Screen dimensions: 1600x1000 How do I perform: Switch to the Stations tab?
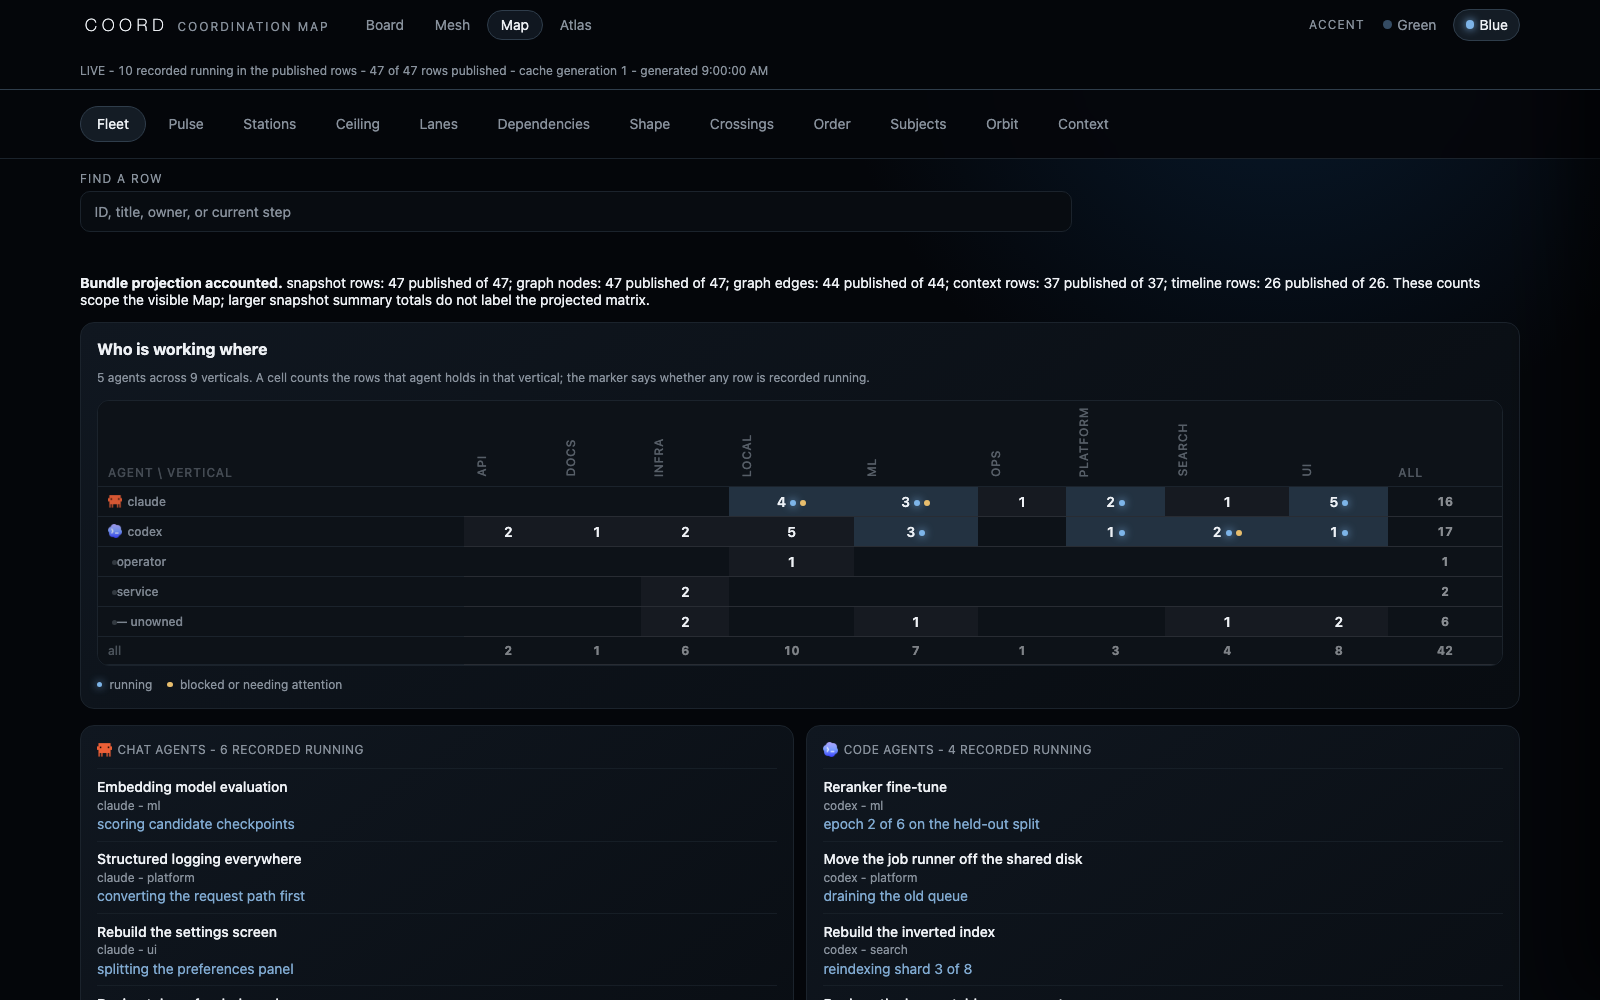point(270,124)
